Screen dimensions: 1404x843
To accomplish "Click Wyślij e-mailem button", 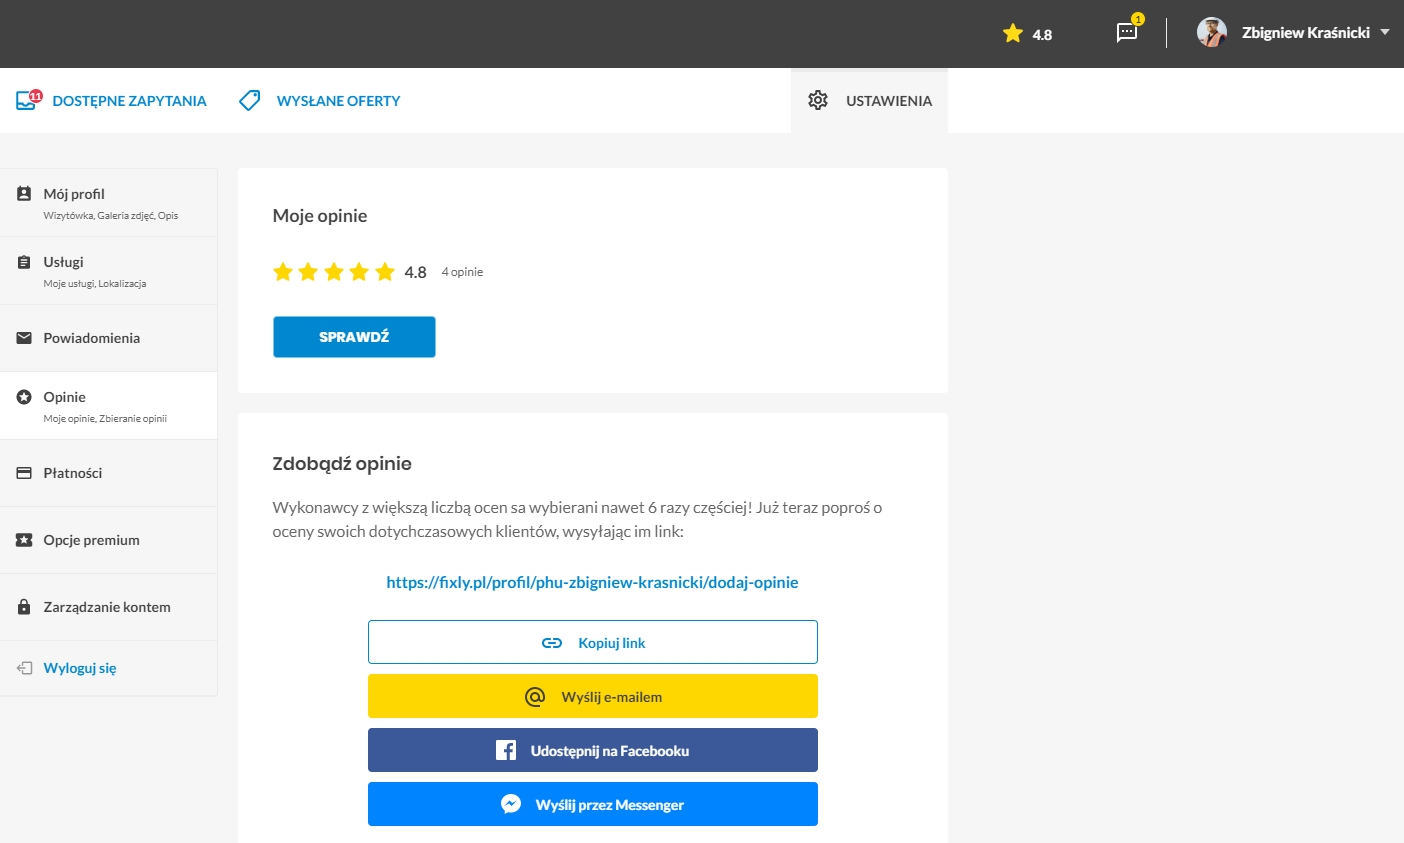I will (x=593, y=696).
